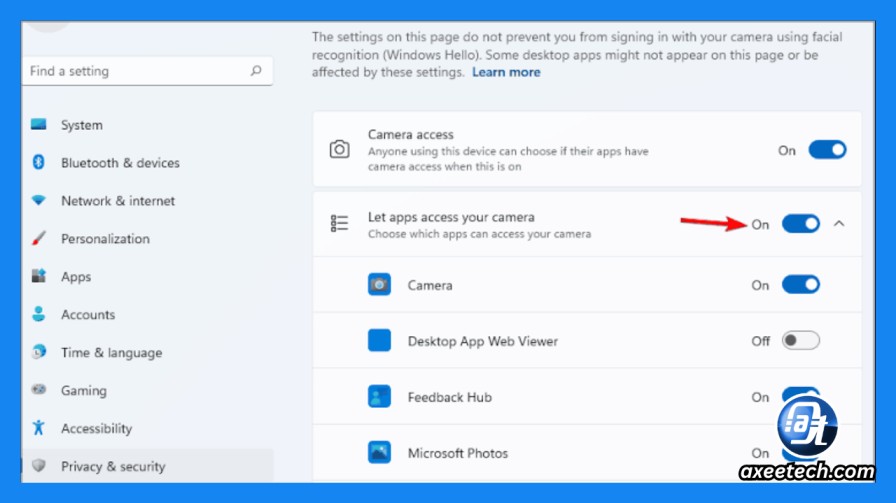The height and width of the screenshot is (503, 896).
Task: Click the Camera app icon
Action: [x=379, y=285]
